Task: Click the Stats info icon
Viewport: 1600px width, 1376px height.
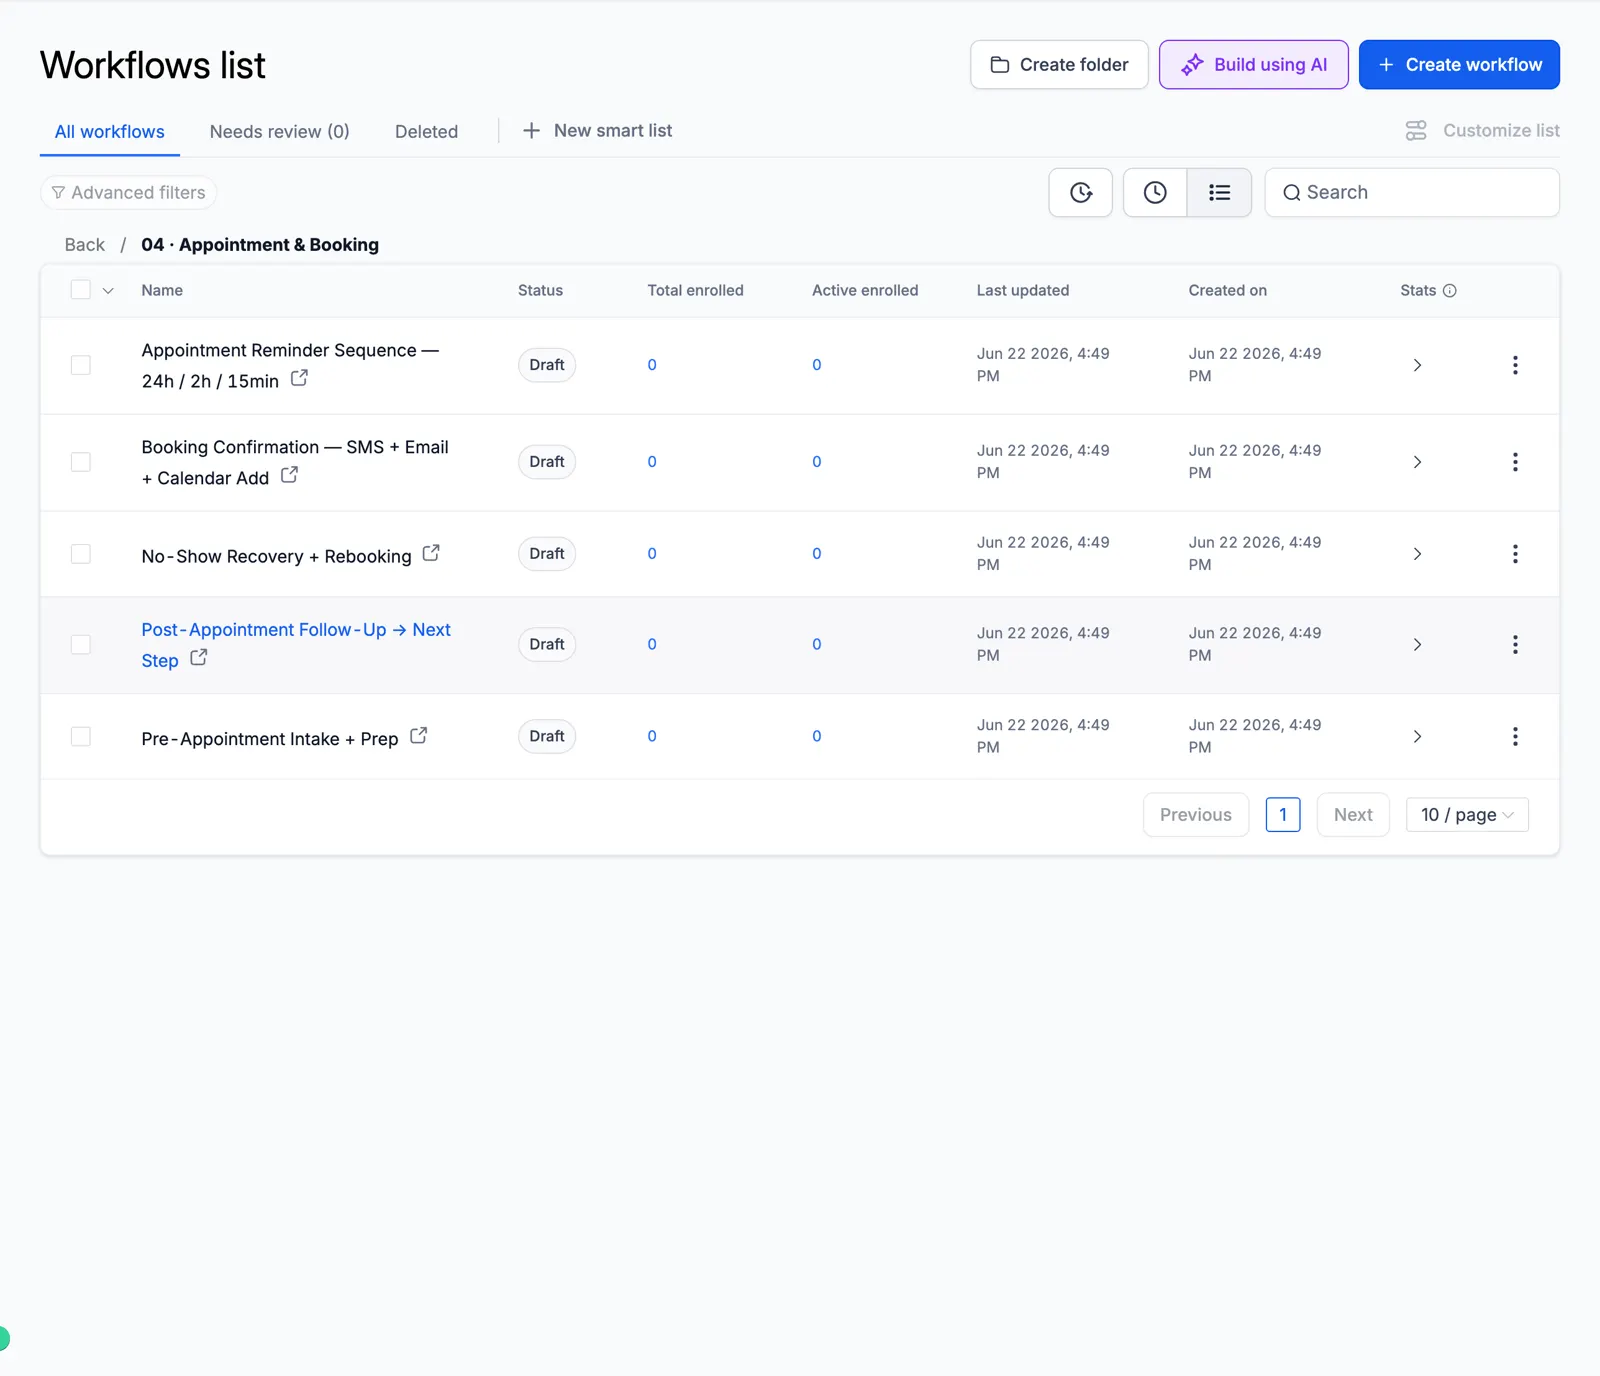Action: (x=1450, y=290)
